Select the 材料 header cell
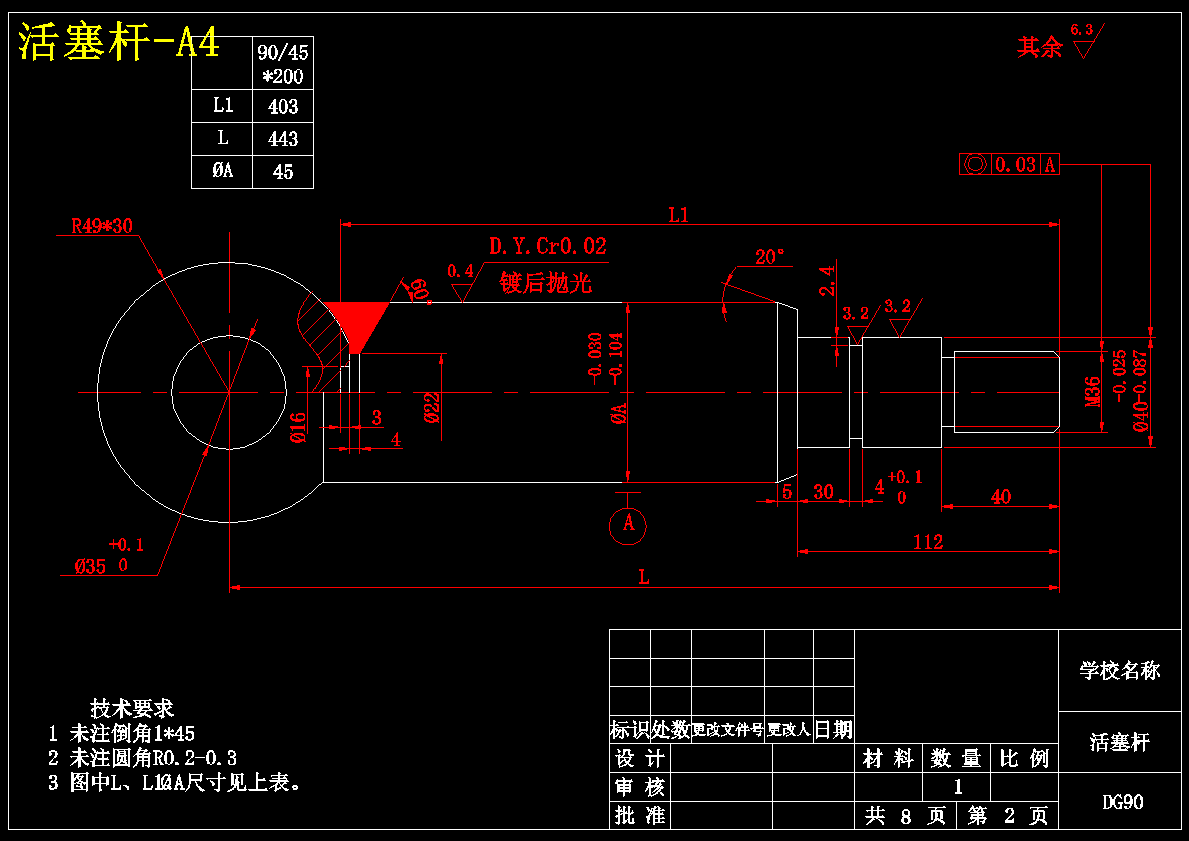The width and height of the screenshot is (1189, 841). (888, 758)
